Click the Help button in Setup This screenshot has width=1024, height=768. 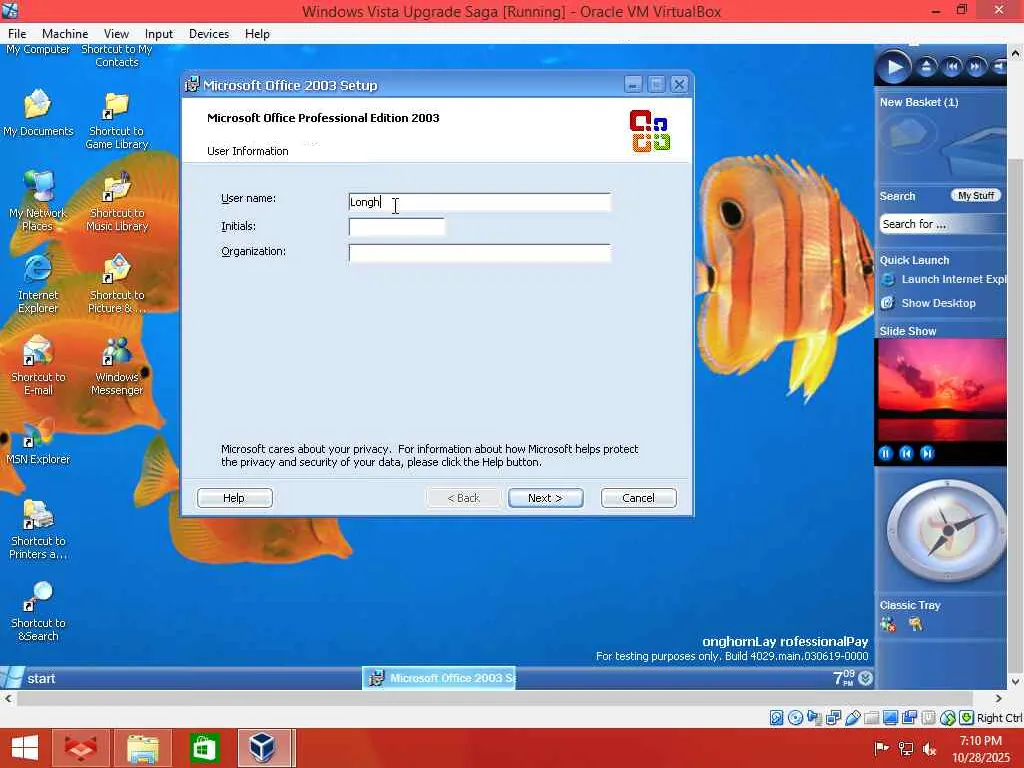coord(234,498)
